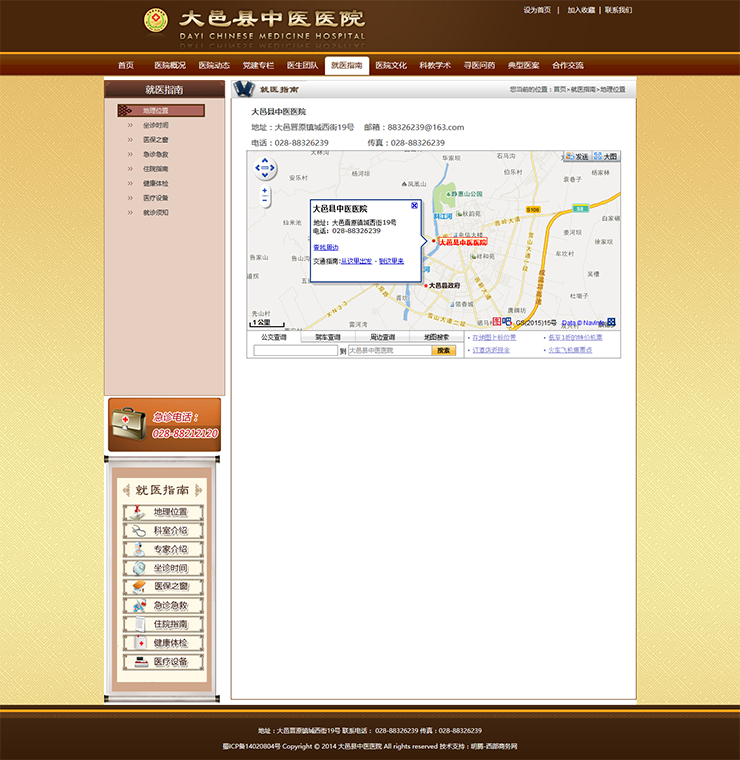Zoom in the map with plus button

(265, 190)
